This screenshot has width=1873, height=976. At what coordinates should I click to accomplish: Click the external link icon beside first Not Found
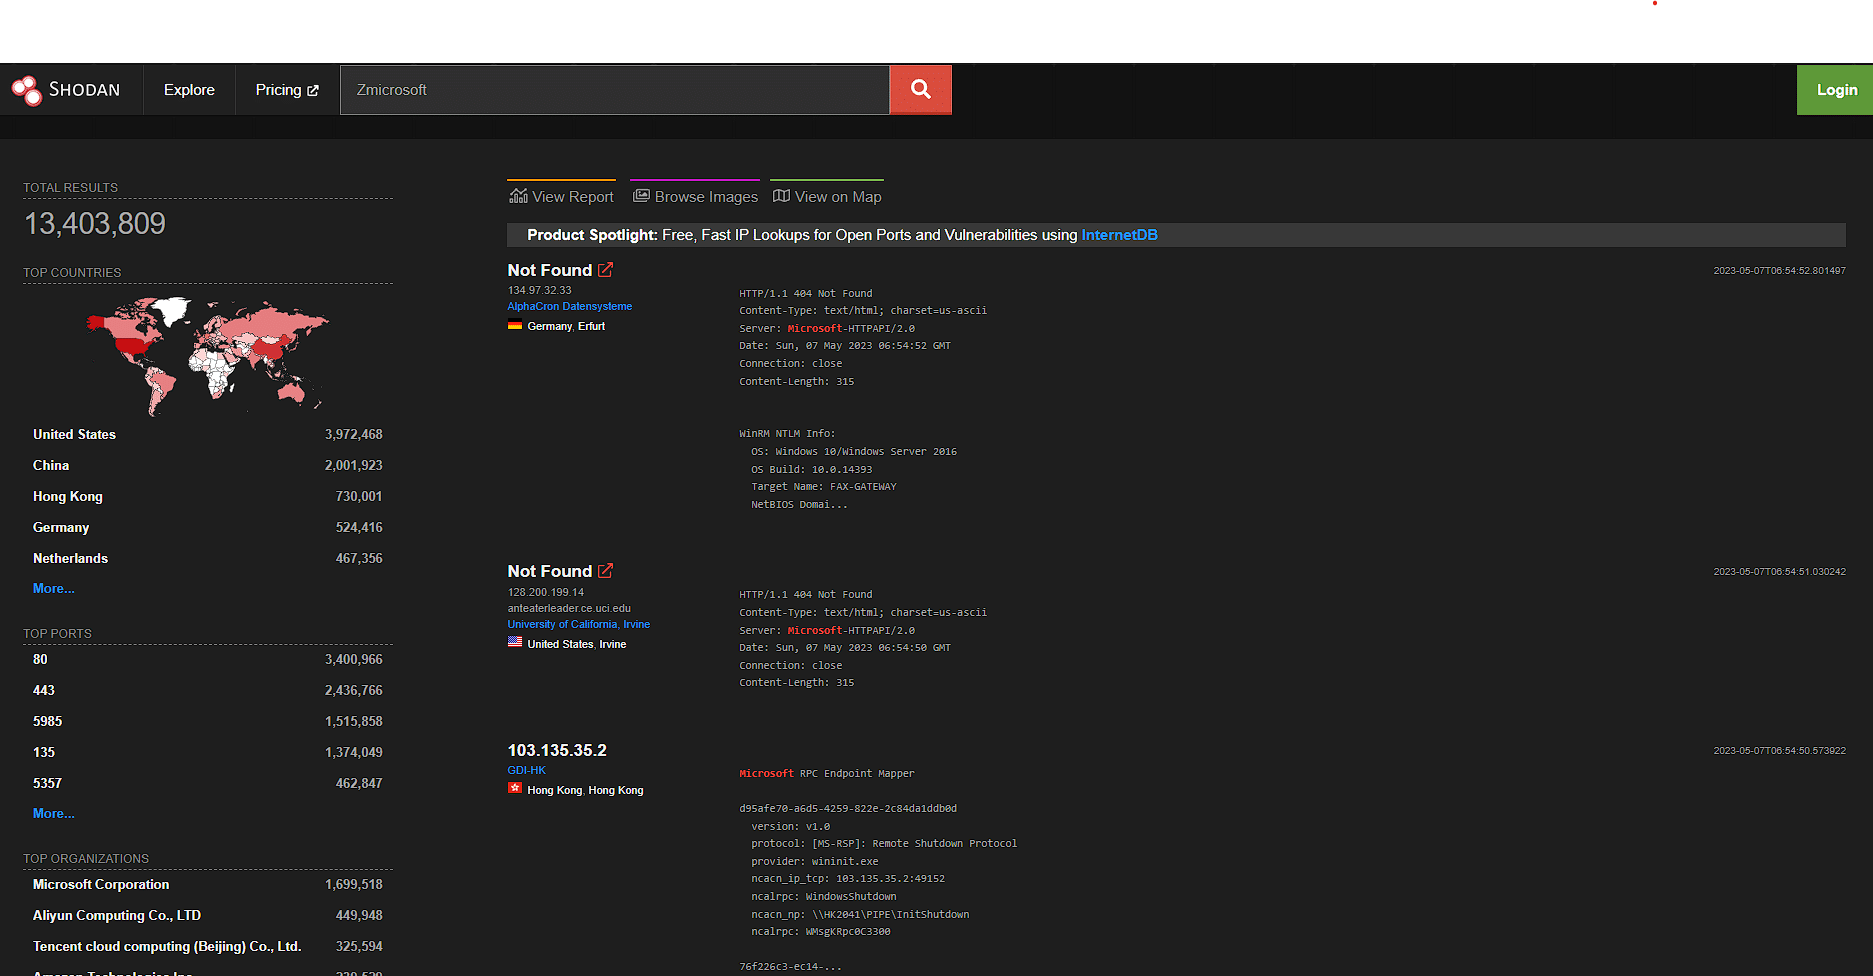606,268
